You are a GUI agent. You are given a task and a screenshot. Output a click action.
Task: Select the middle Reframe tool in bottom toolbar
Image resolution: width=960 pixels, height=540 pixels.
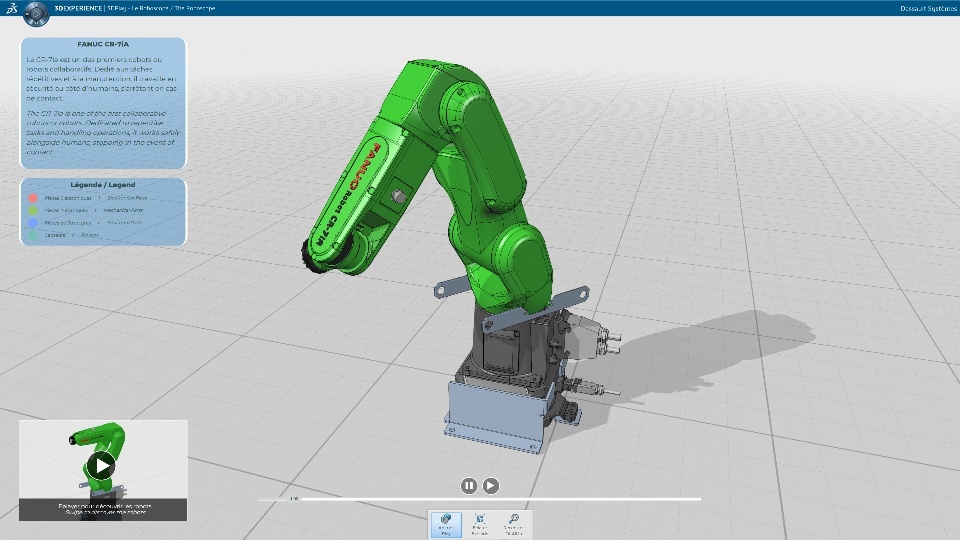(479, 525)
